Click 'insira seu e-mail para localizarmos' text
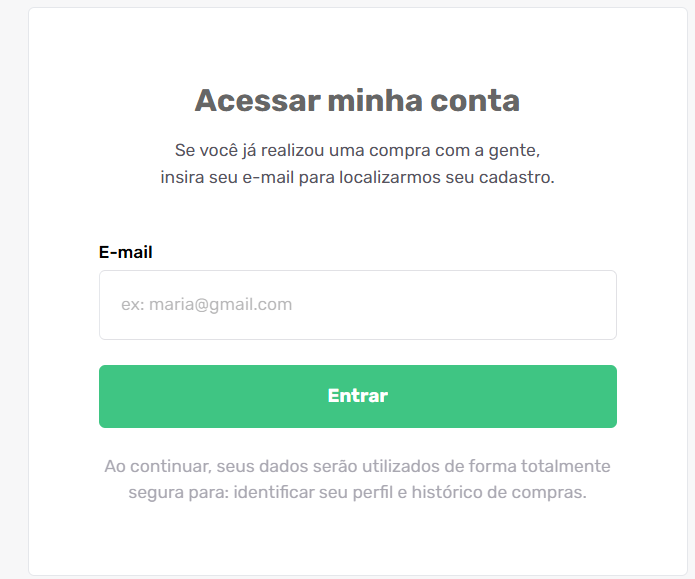 click(301, 177)
